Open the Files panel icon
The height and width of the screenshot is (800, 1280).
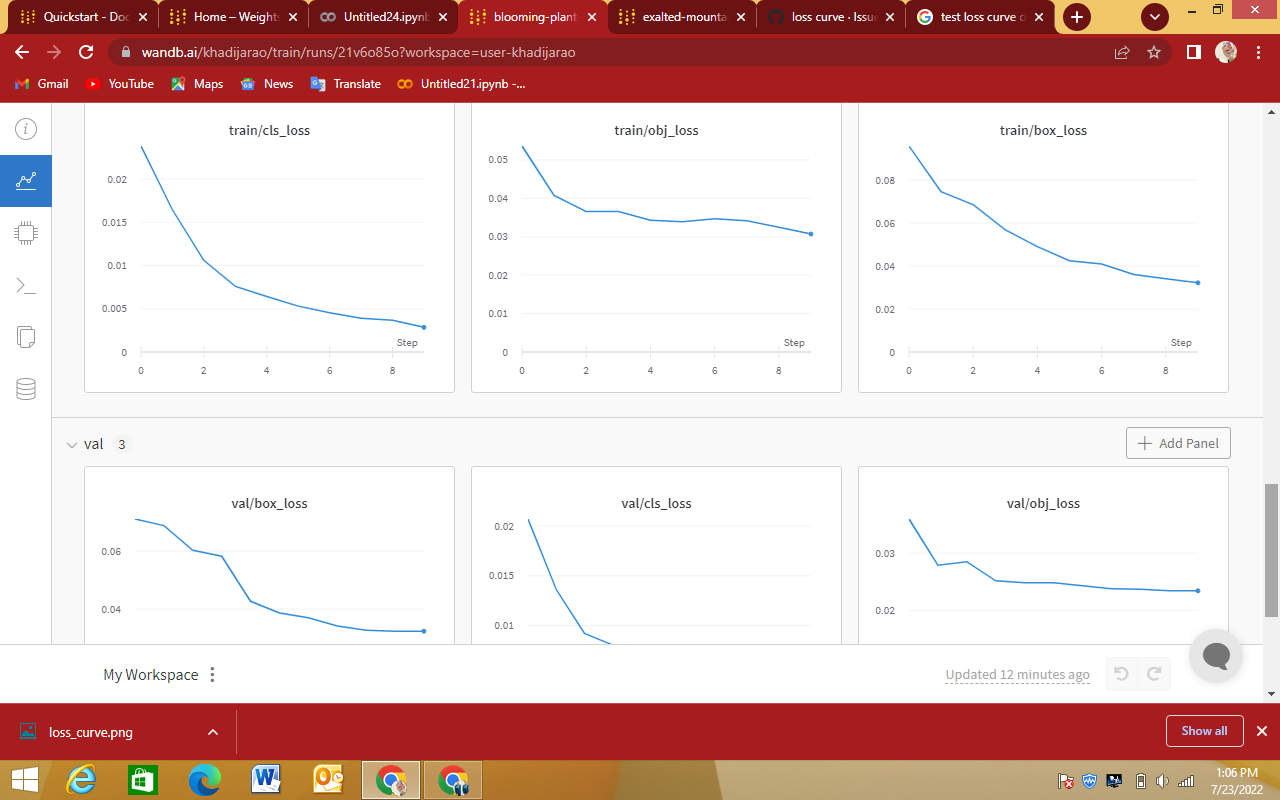point(25,337)
